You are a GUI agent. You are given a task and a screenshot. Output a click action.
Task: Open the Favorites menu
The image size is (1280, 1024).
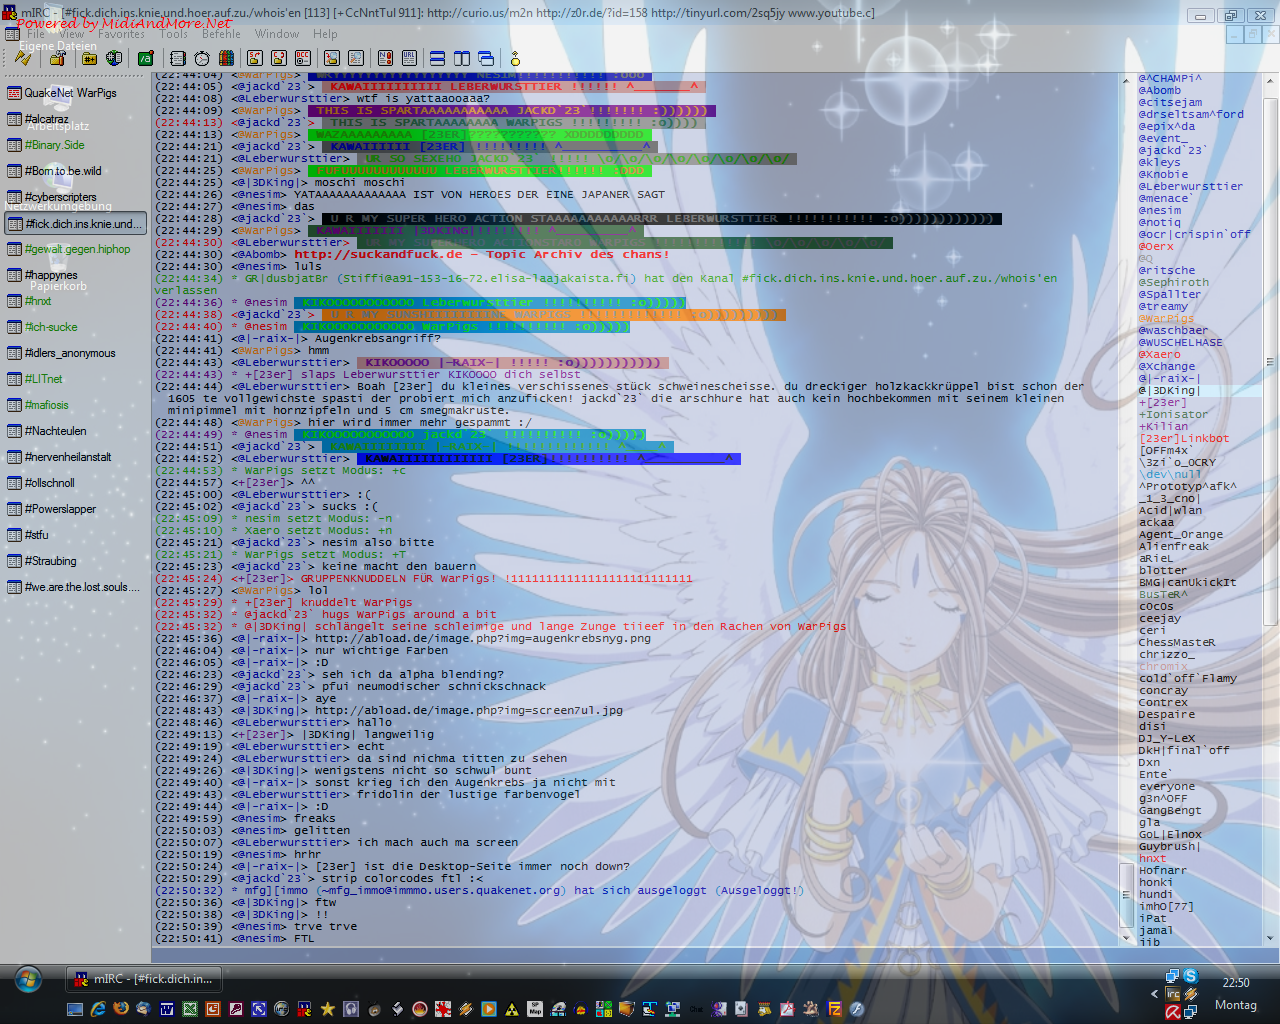click(x=121, y=34)
